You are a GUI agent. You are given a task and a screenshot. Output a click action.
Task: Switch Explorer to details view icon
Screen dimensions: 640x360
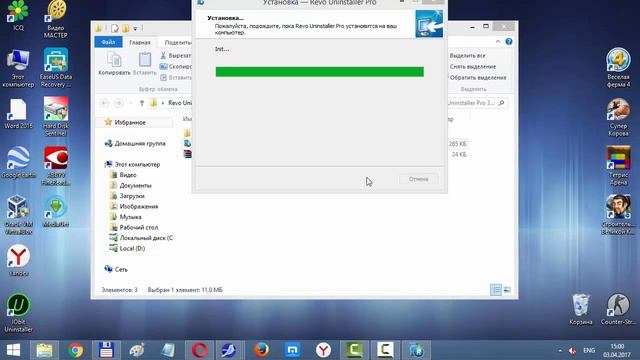[496, 290]
